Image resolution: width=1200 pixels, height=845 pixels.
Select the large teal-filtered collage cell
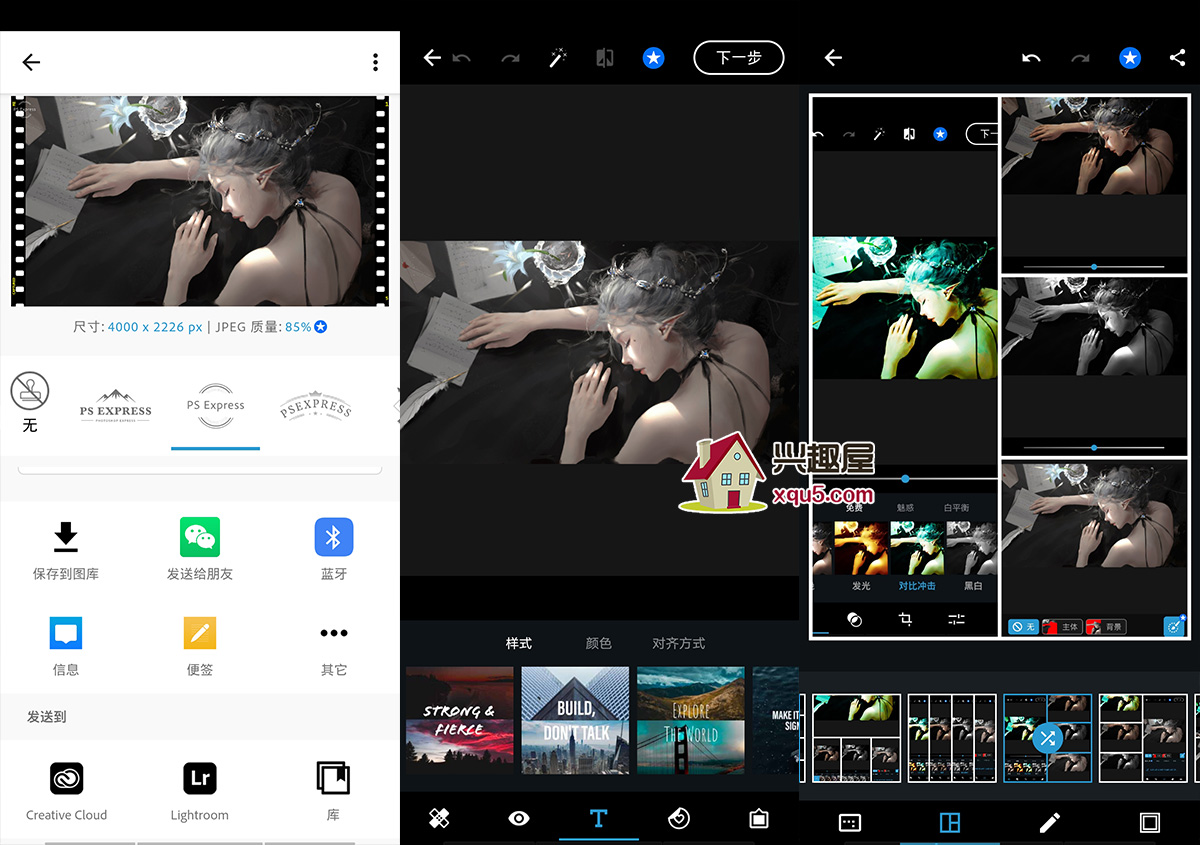coord(905,366)
